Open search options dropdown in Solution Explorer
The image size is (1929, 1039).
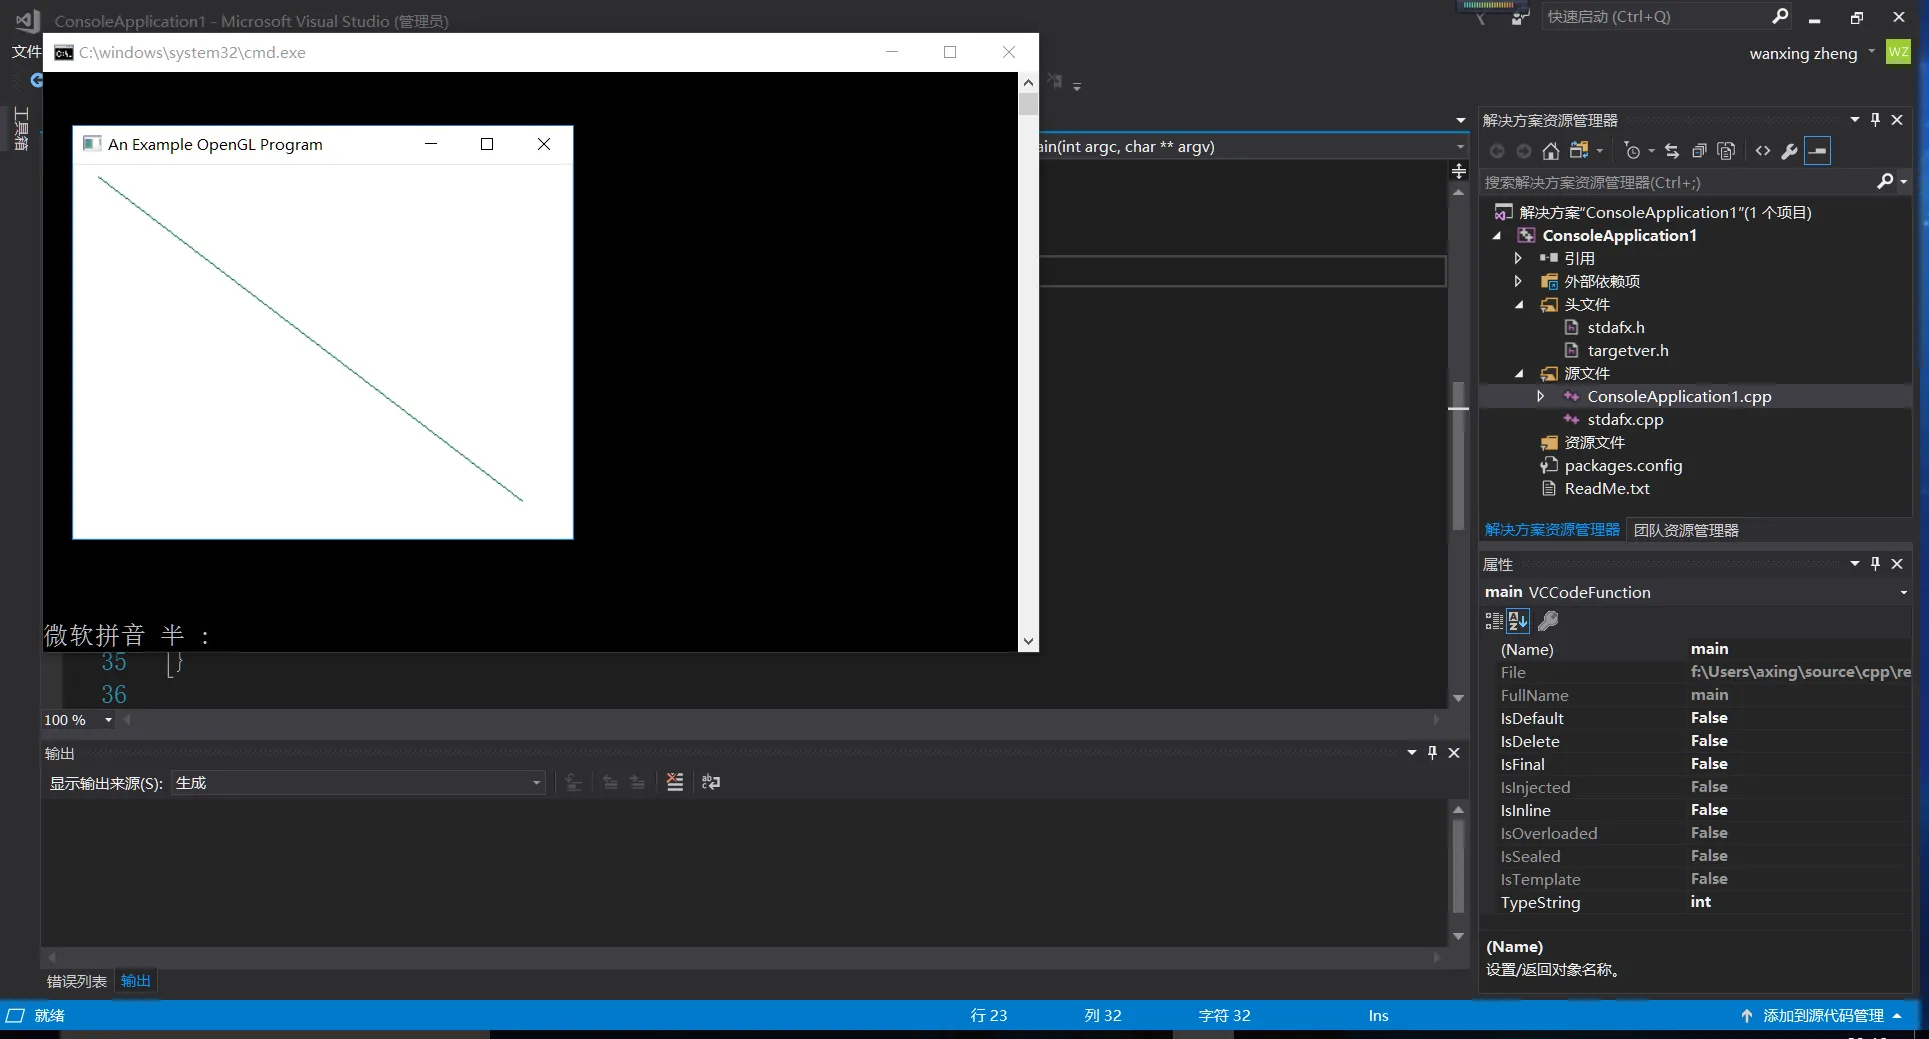click(1903, 182)
